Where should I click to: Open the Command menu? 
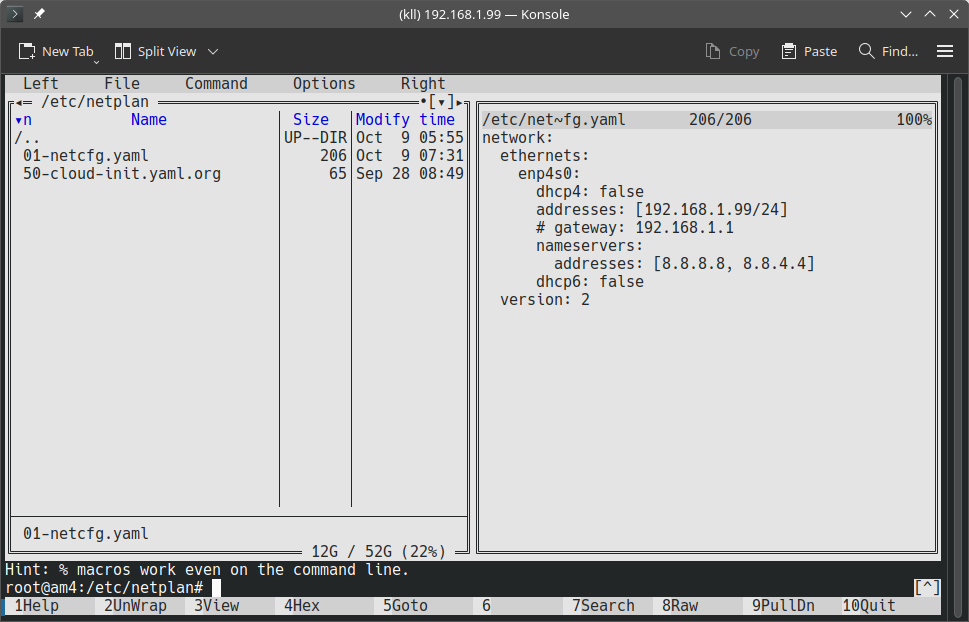point(216,84)
